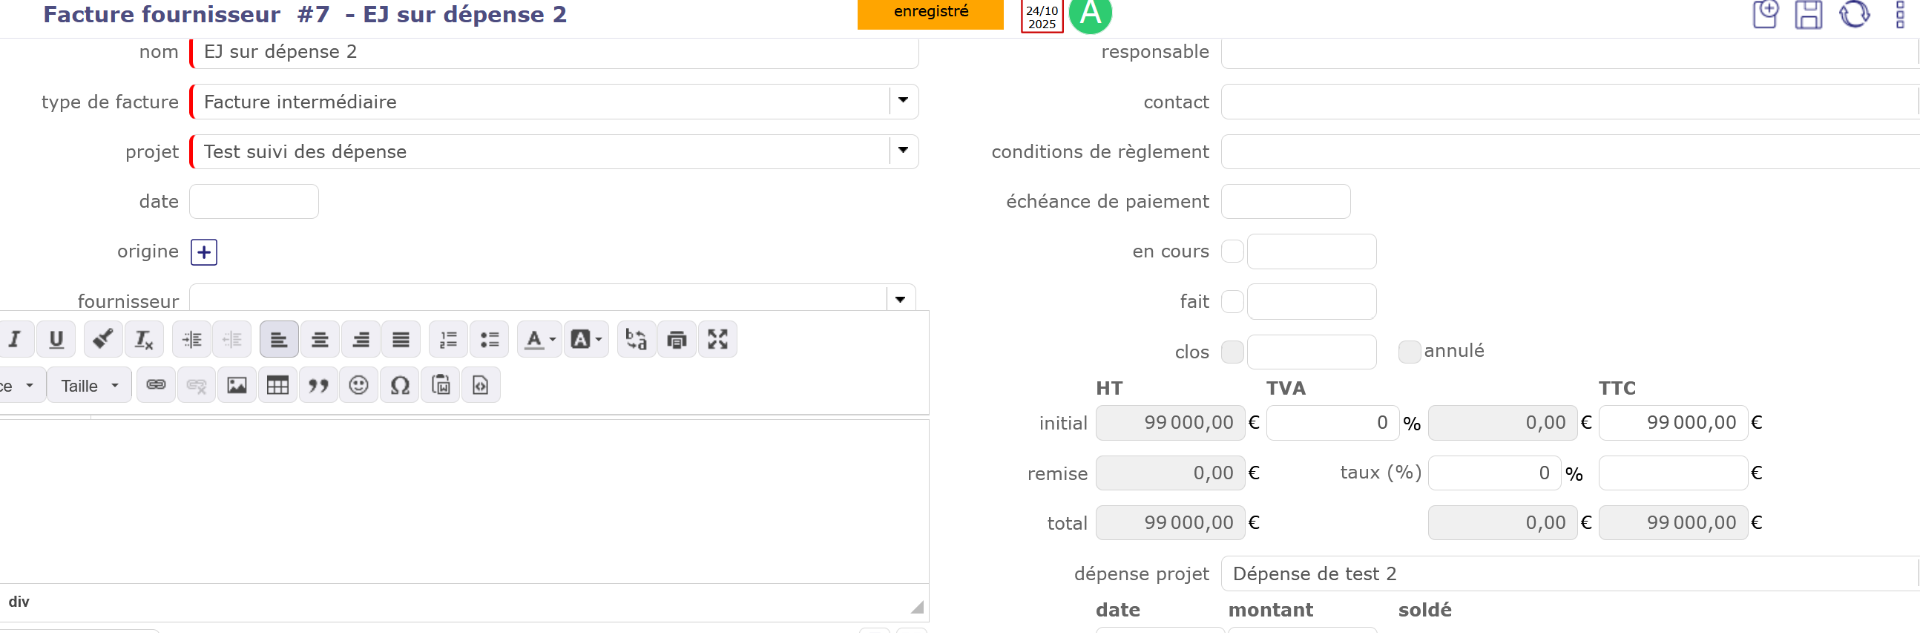
Task: Click the plus button next to 'origine'
Action: pos(204,252)
